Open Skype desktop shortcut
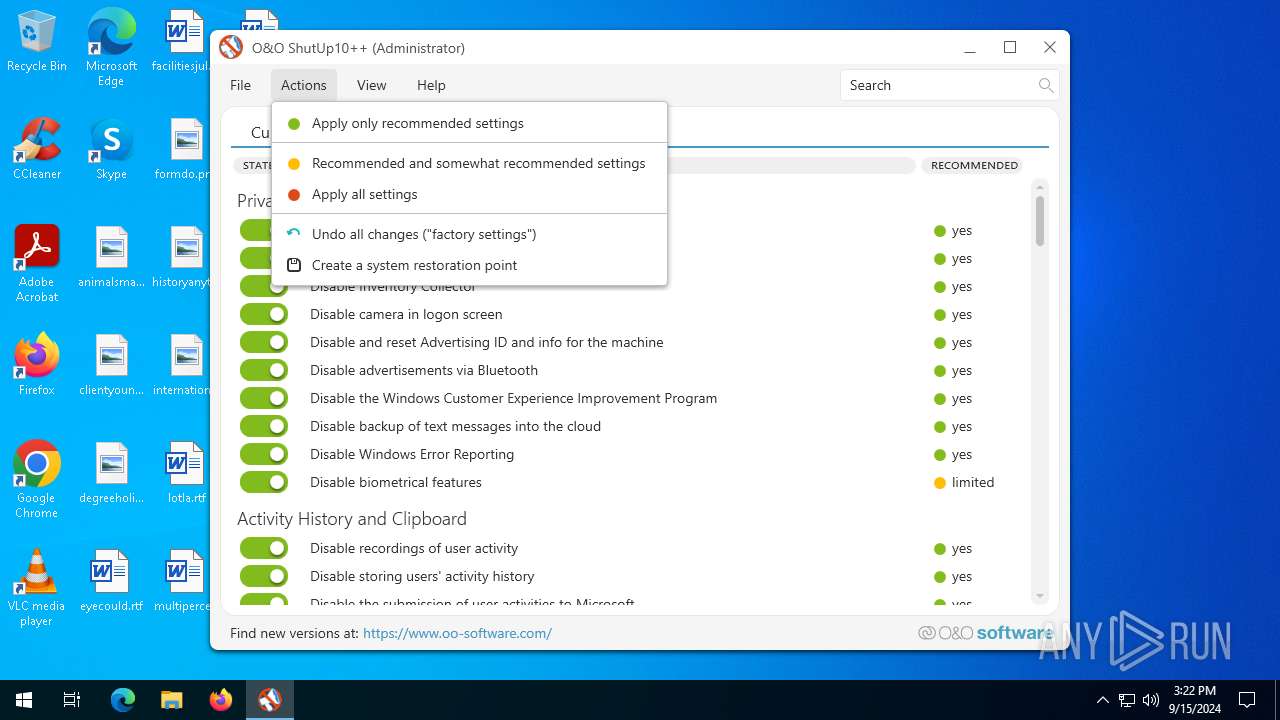 point(111,150)
